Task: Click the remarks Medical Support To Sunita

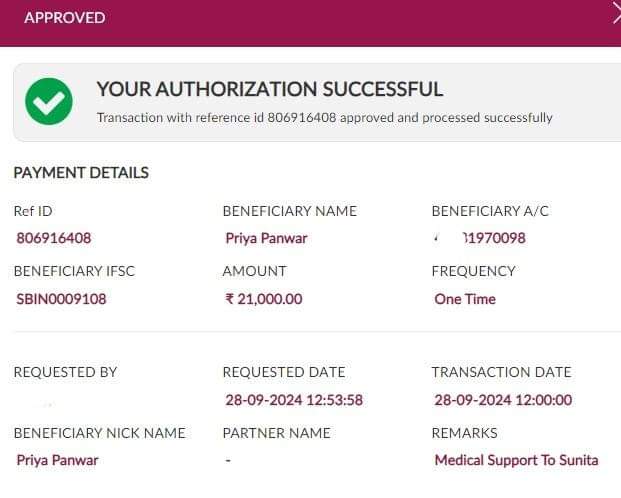Action: 516,460
